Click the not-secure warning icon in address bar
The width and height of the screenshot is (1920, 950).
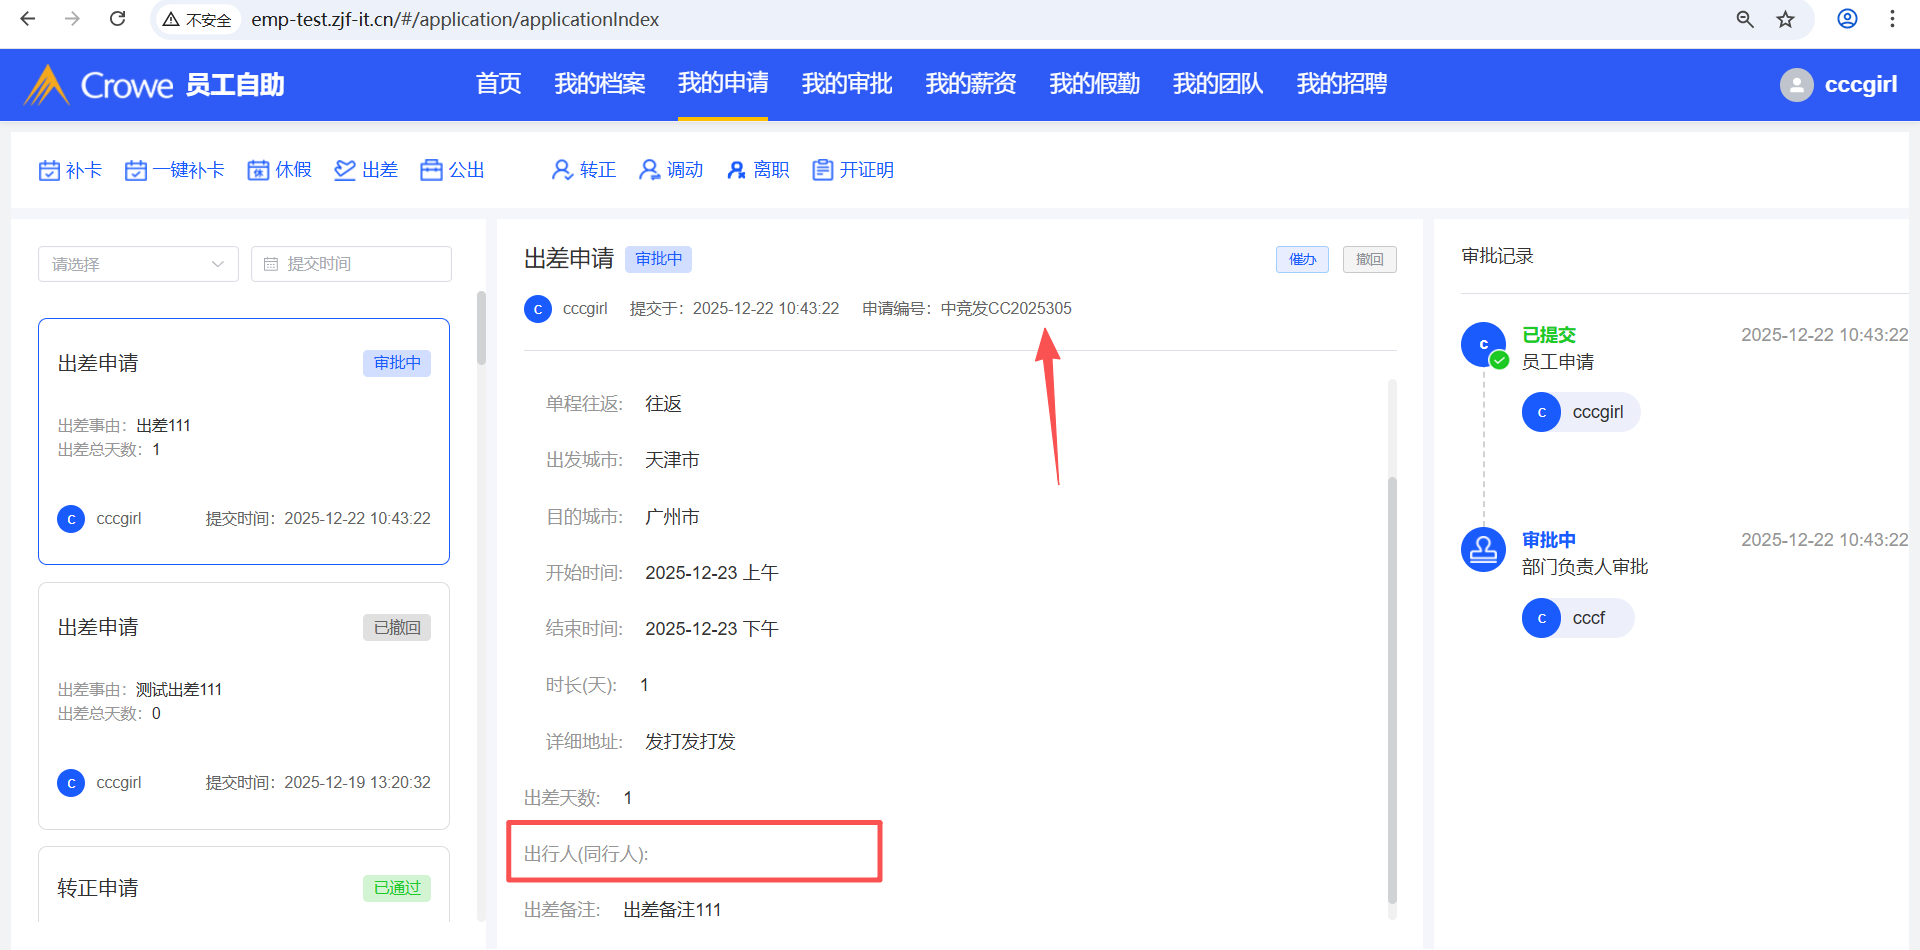coord(171,19)
